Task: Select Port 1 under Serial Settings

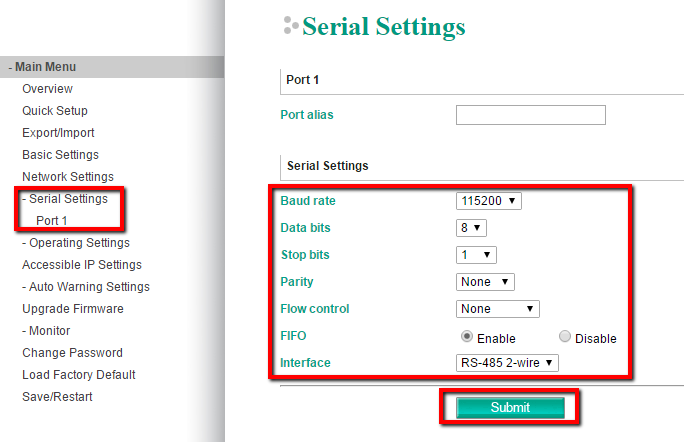Action: [x=52, y=220]
